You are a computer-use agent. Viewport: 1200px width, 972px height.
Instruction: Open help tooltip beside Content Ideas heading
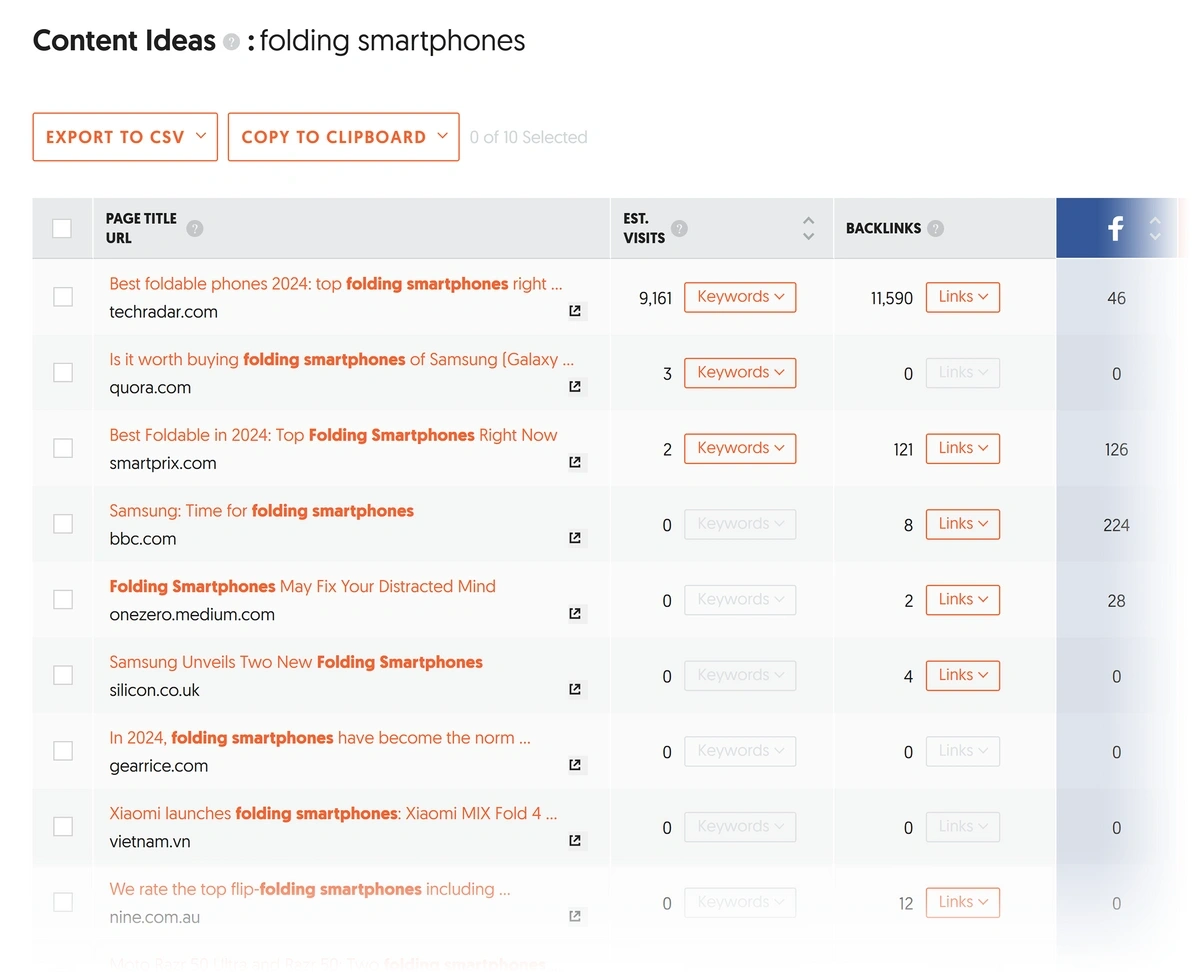coord(231,42)
